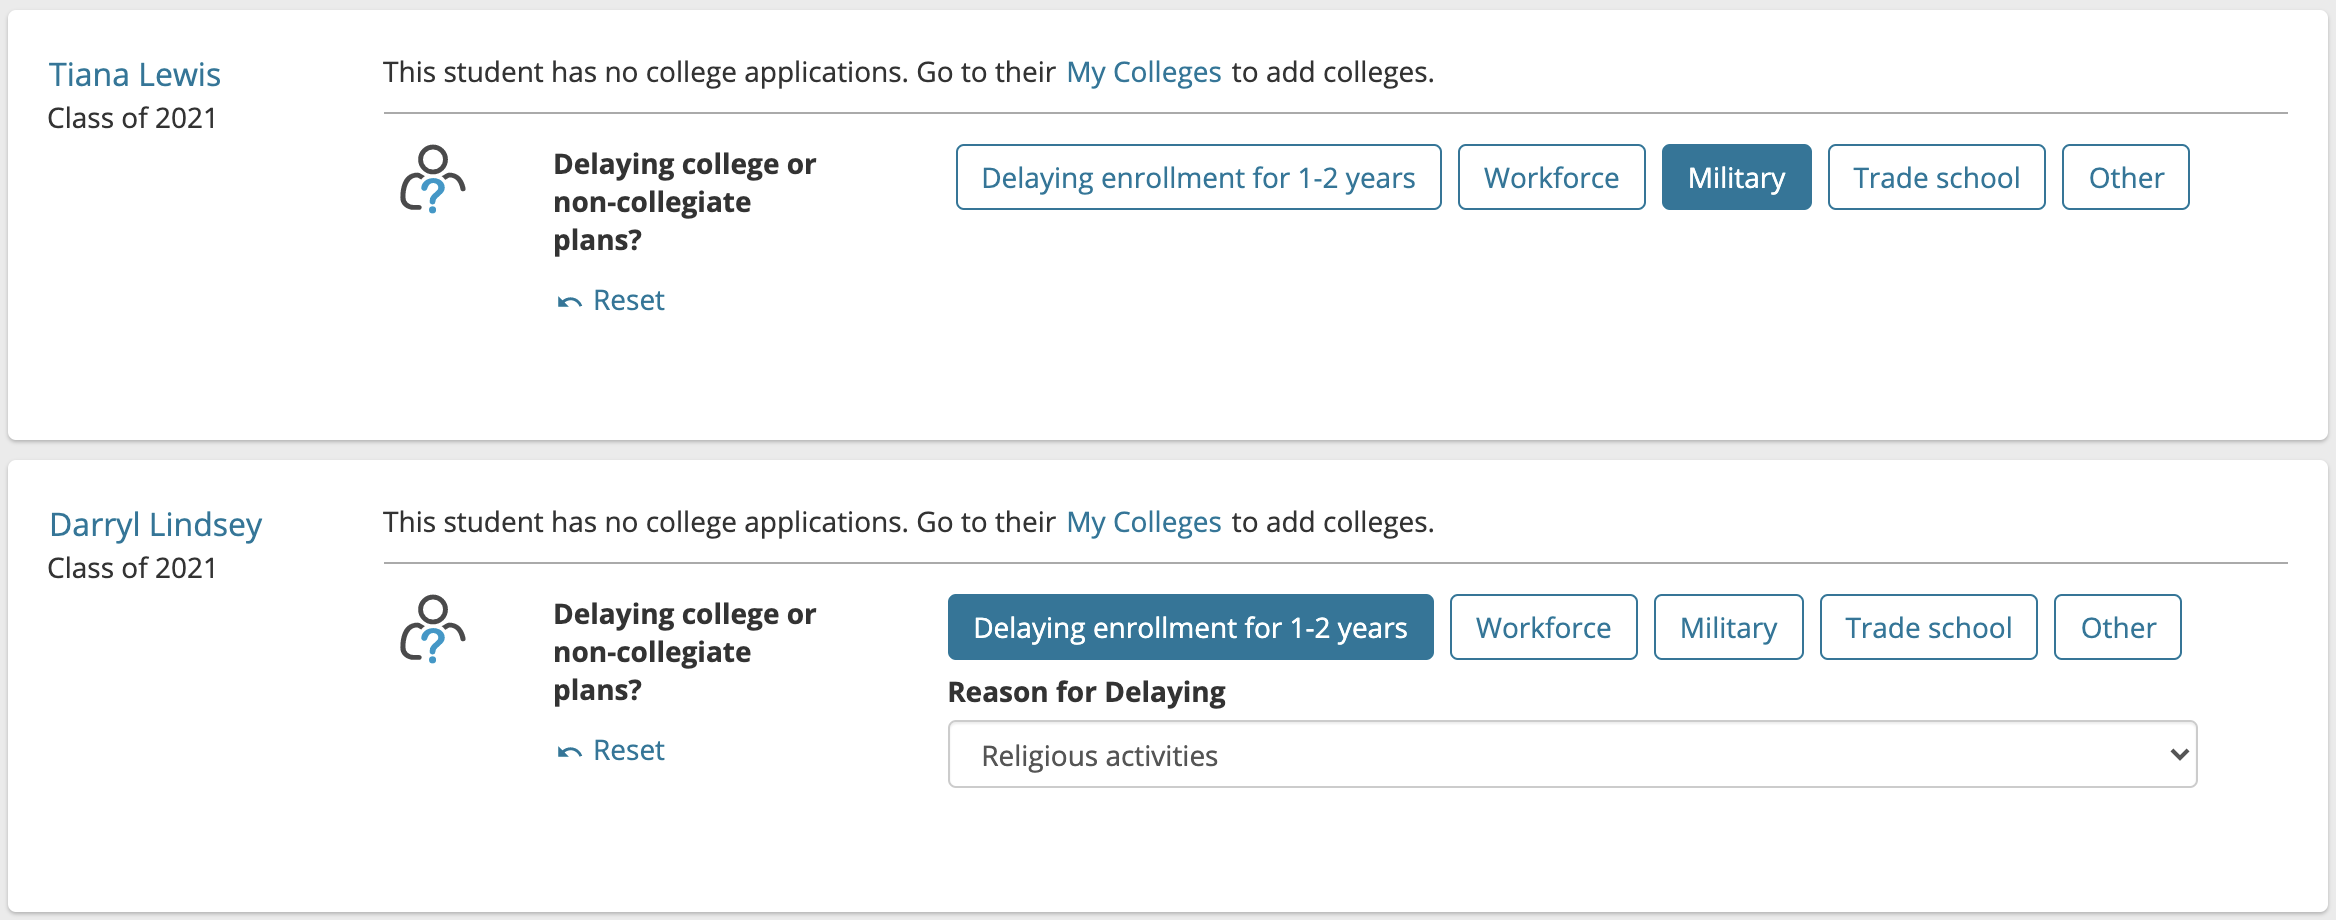Select Delaying enrollment 1-2 years for Tiana
Screen dimensions: 2336x920
[1198, 177]
